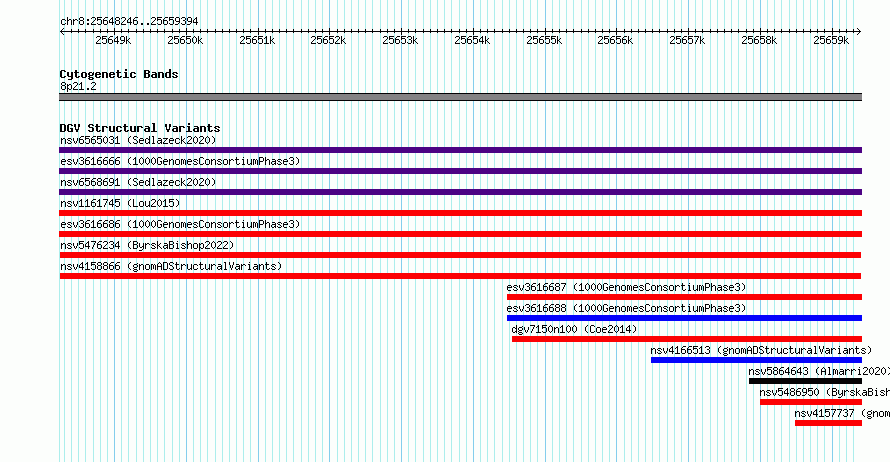Click the red bar under nsv4158866
890x462 pixels.
[460, 276]
